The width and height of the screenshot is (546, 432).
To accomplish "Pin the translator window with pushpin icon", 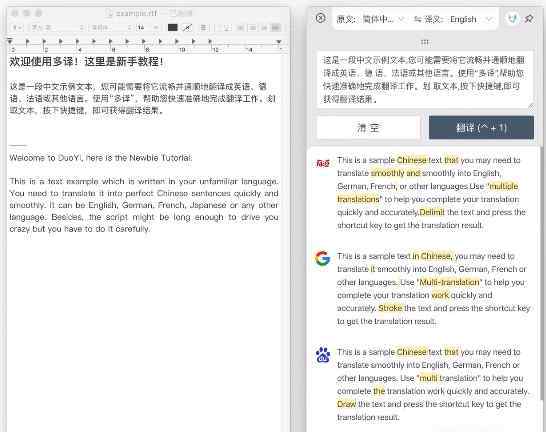I will (529, 18).
